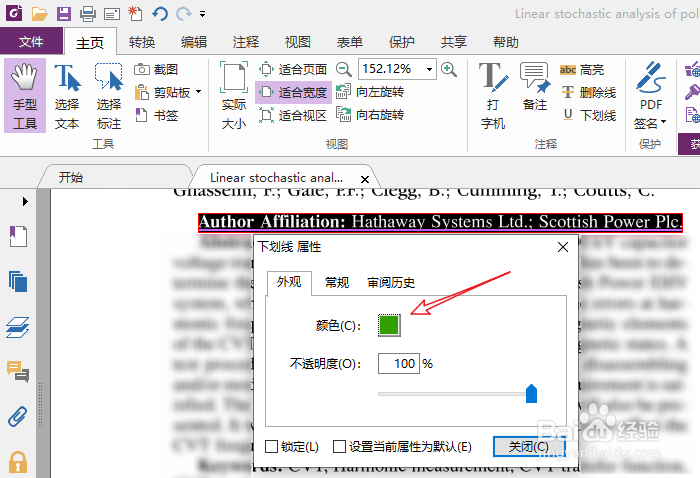Select the 下划线 underline tool
The image size is (700, 478).
click(588, 116)
